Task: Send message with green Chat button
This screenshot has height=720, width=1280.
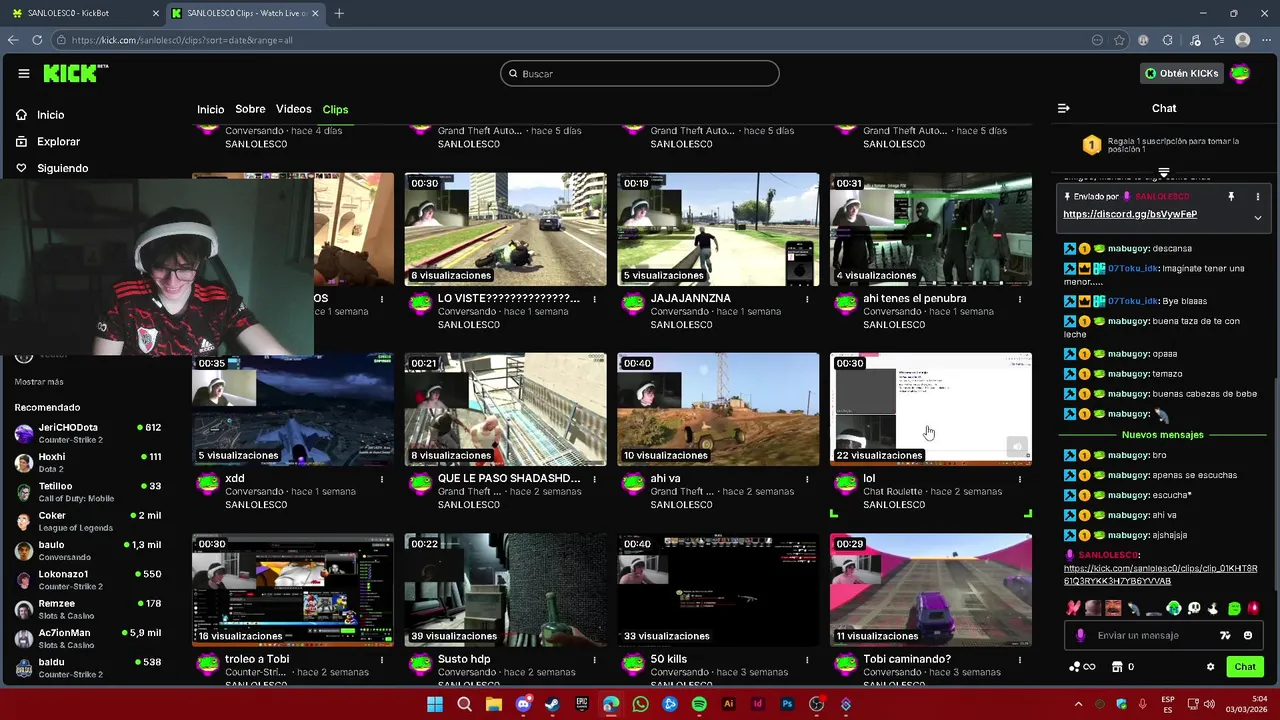Action: (x=1245, y=667)
